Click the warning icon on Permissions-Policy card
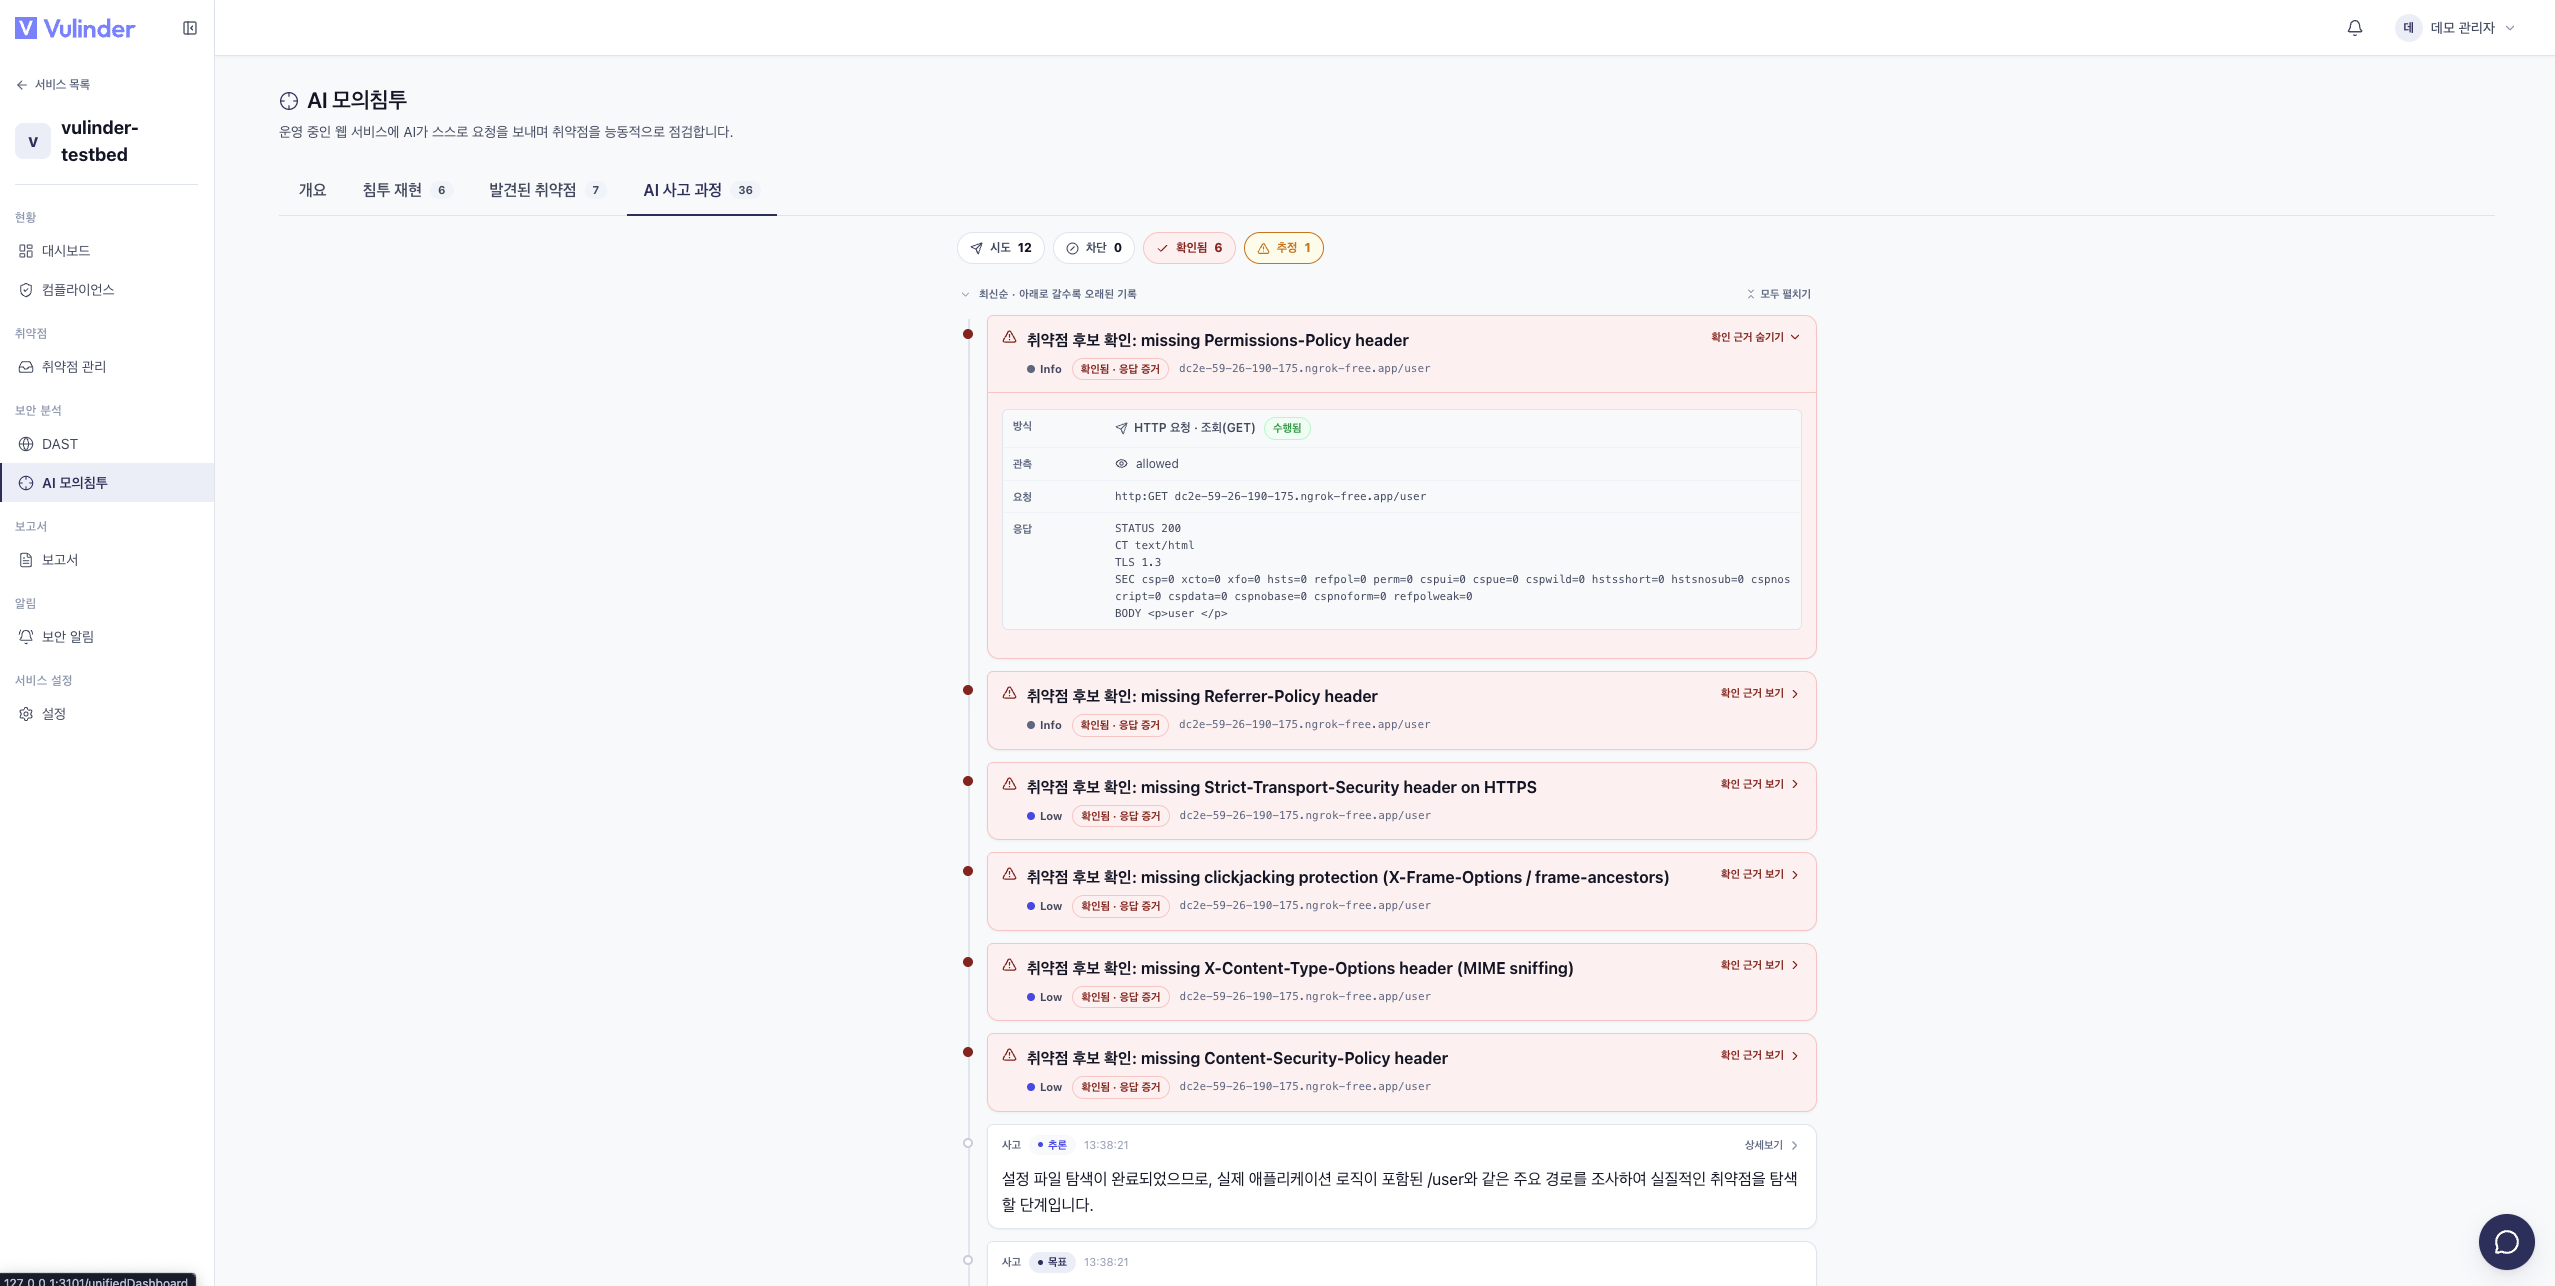 click(x=1010, y=338)
